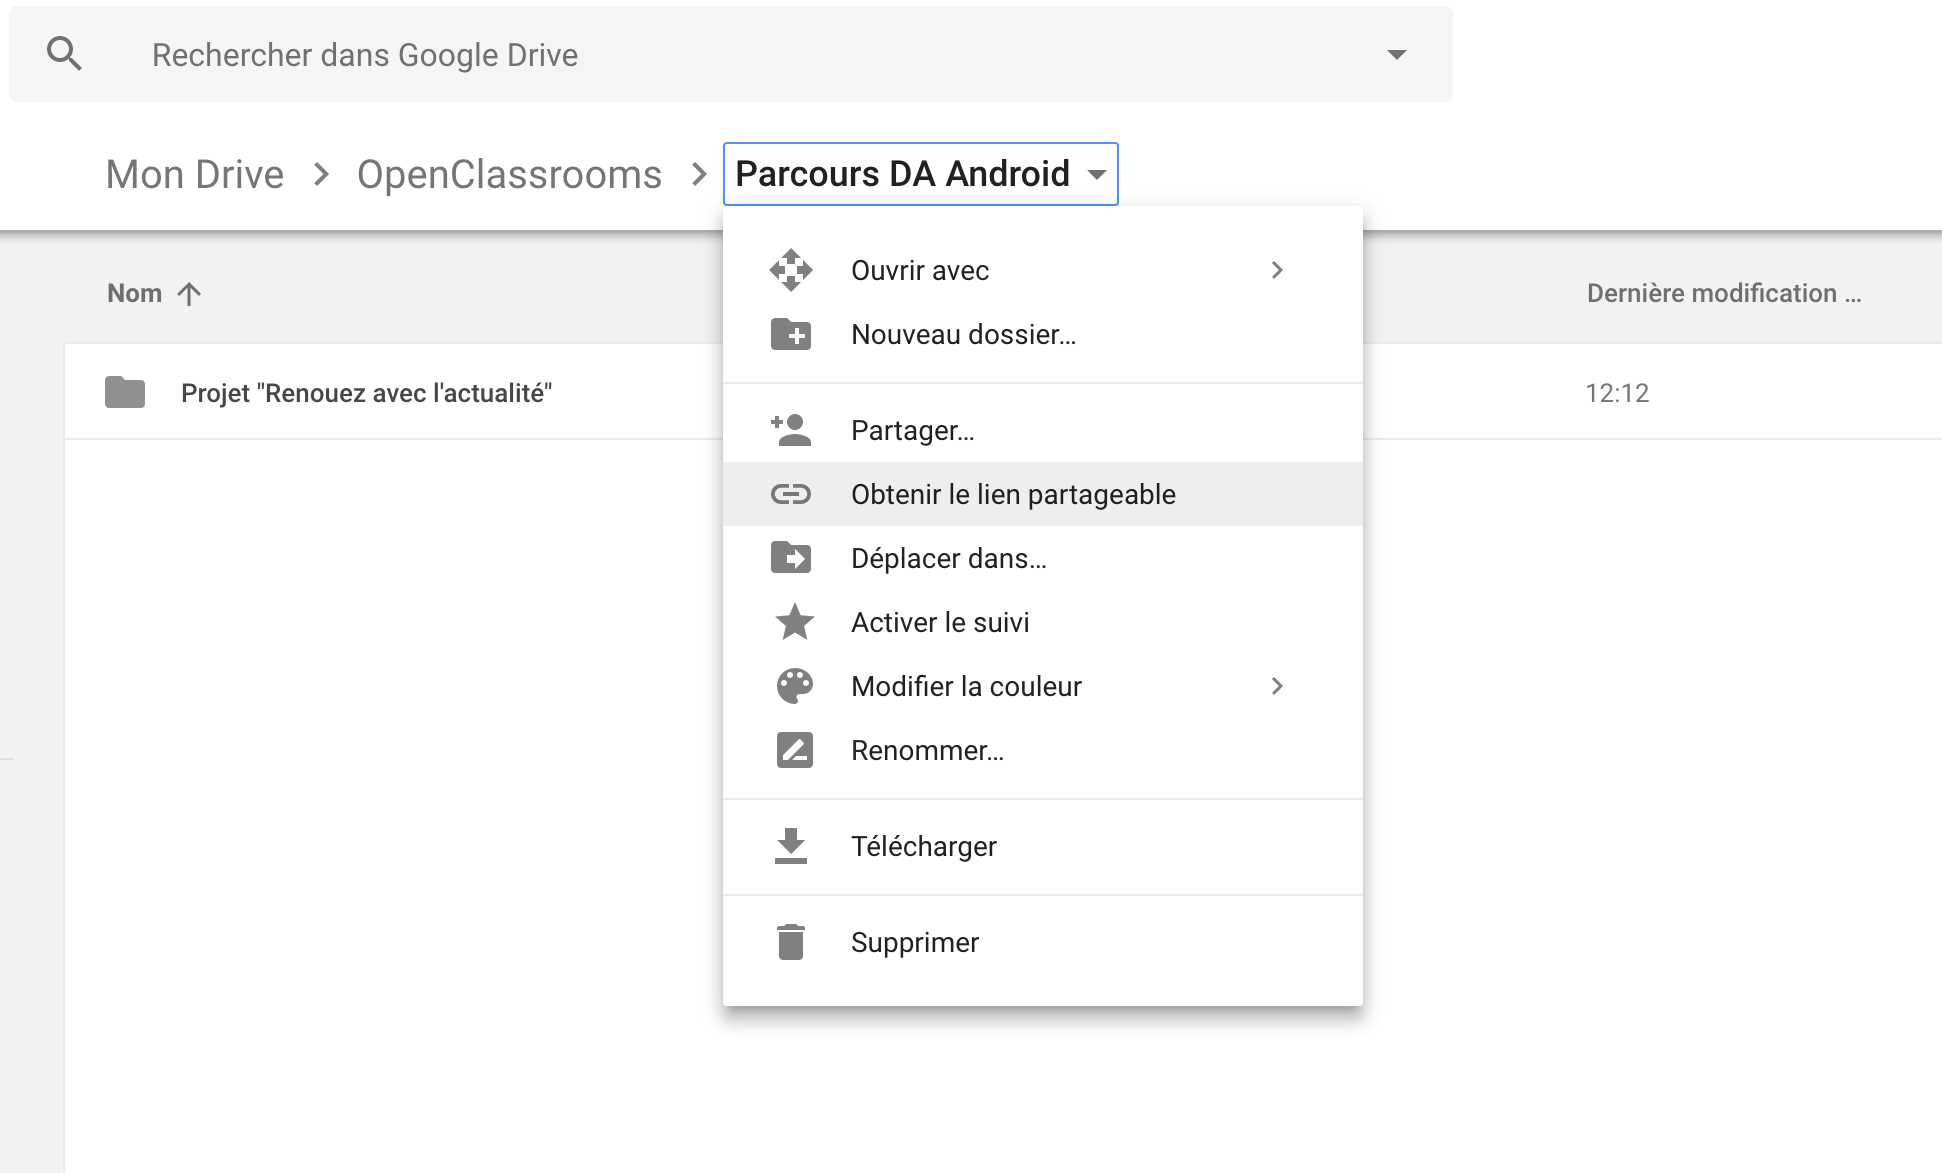Toggle the Nom sort direction arrow
Viewport: 1942px width, 1173px height.
click(x=189, y=293)
